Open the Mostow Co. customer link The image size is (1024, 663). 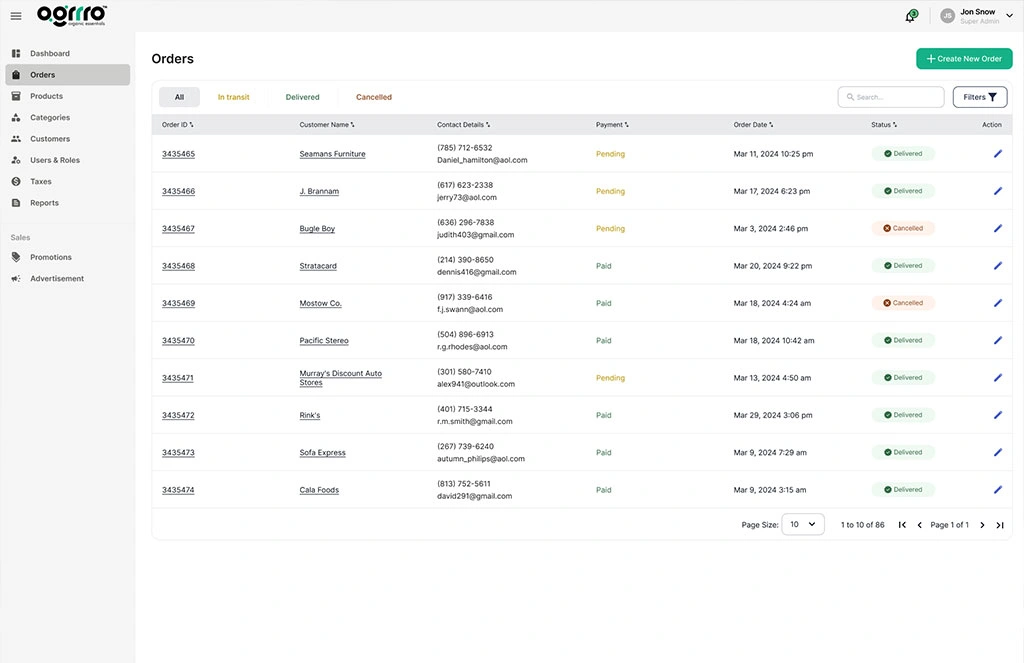[x=320, y=303]
